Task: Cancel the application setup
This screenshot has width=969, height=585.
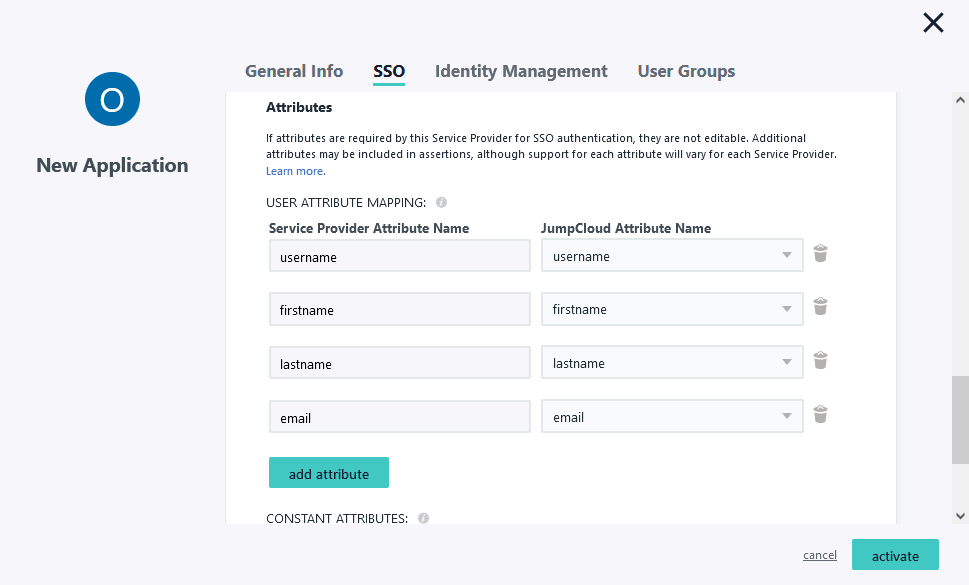Action: [x=819, y=555]
